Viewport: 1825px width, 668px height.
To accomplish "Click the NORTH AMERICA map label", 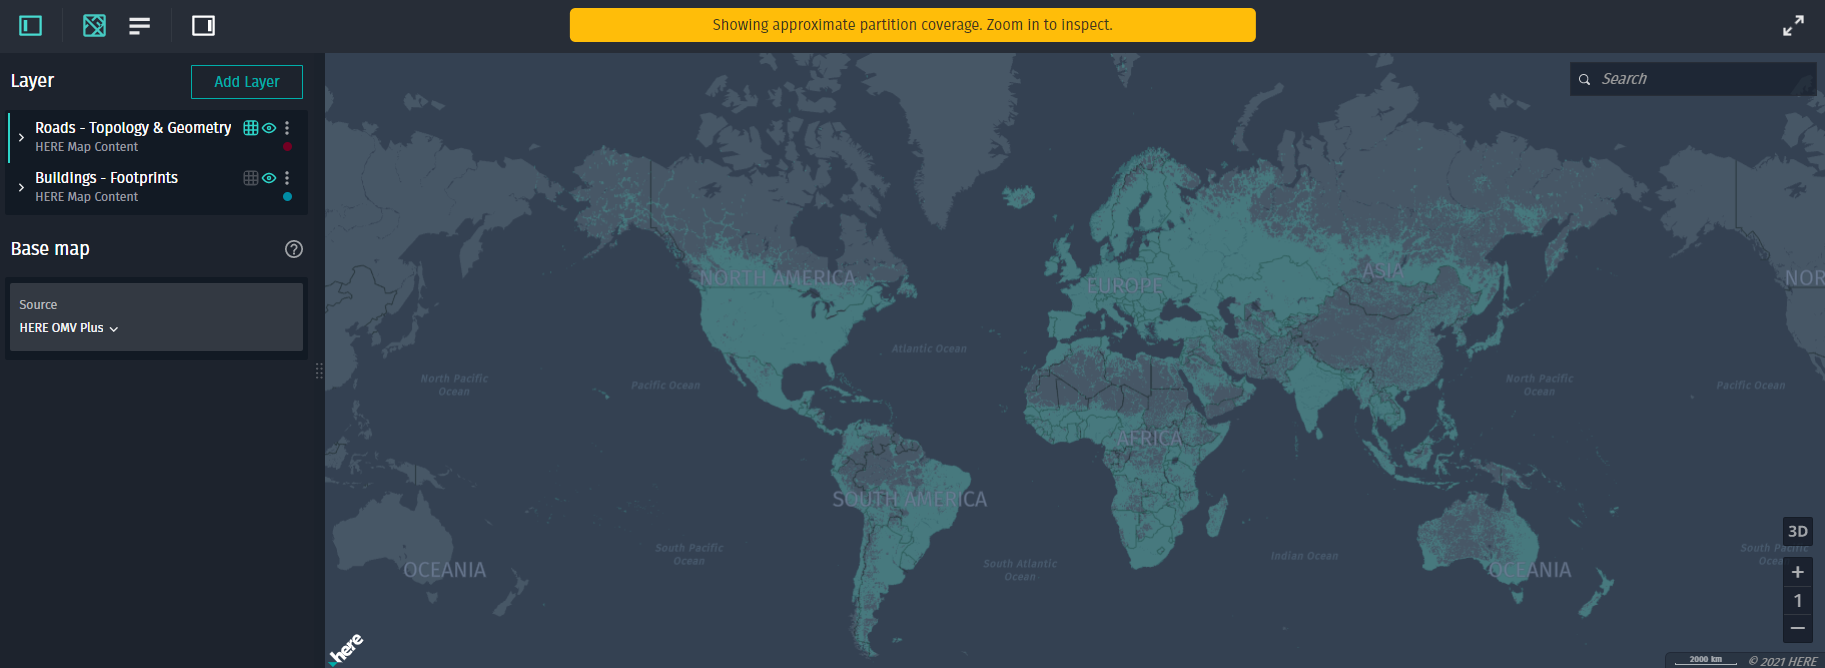I will (x=778, y=278).
